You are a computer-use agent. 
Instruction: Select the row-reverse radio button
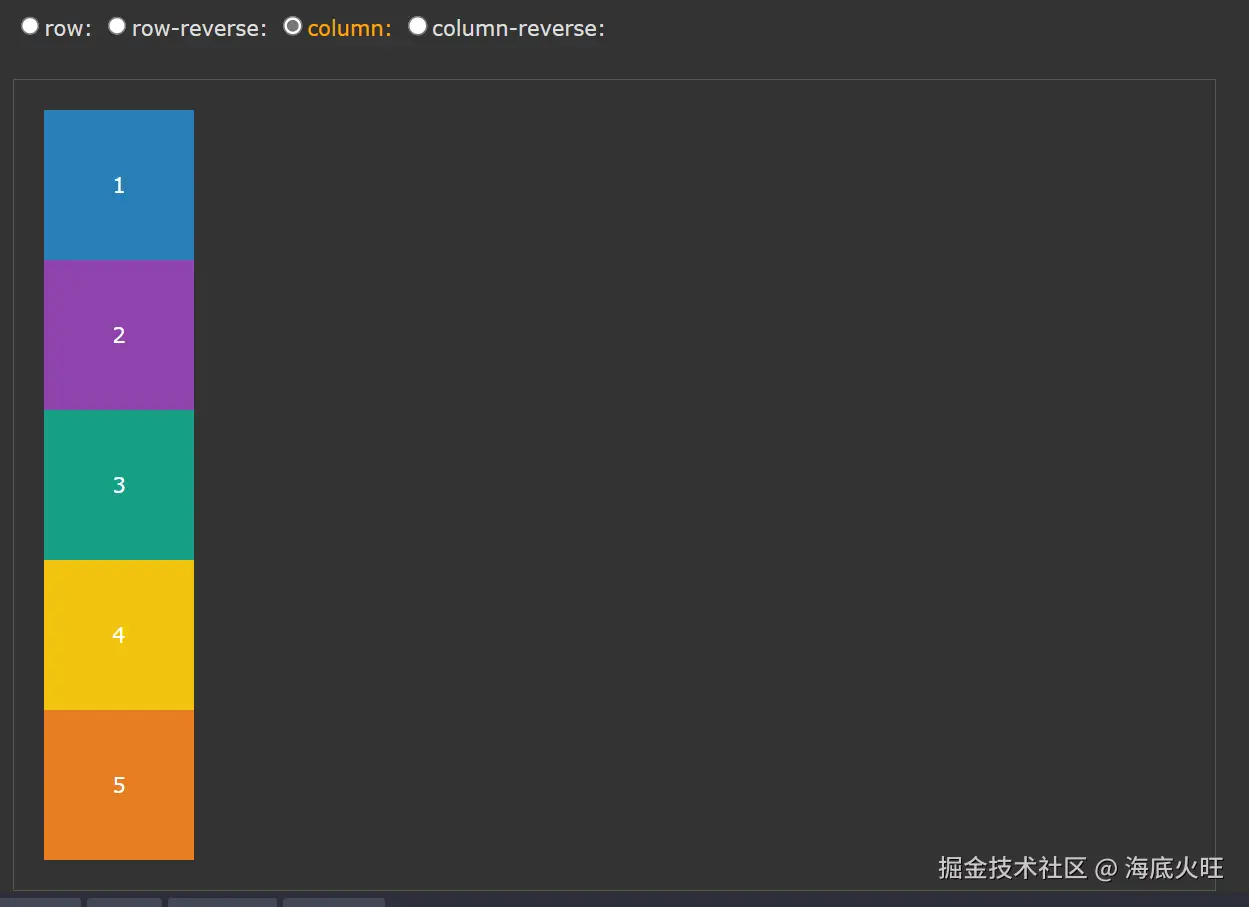click(x=117, y=26)
